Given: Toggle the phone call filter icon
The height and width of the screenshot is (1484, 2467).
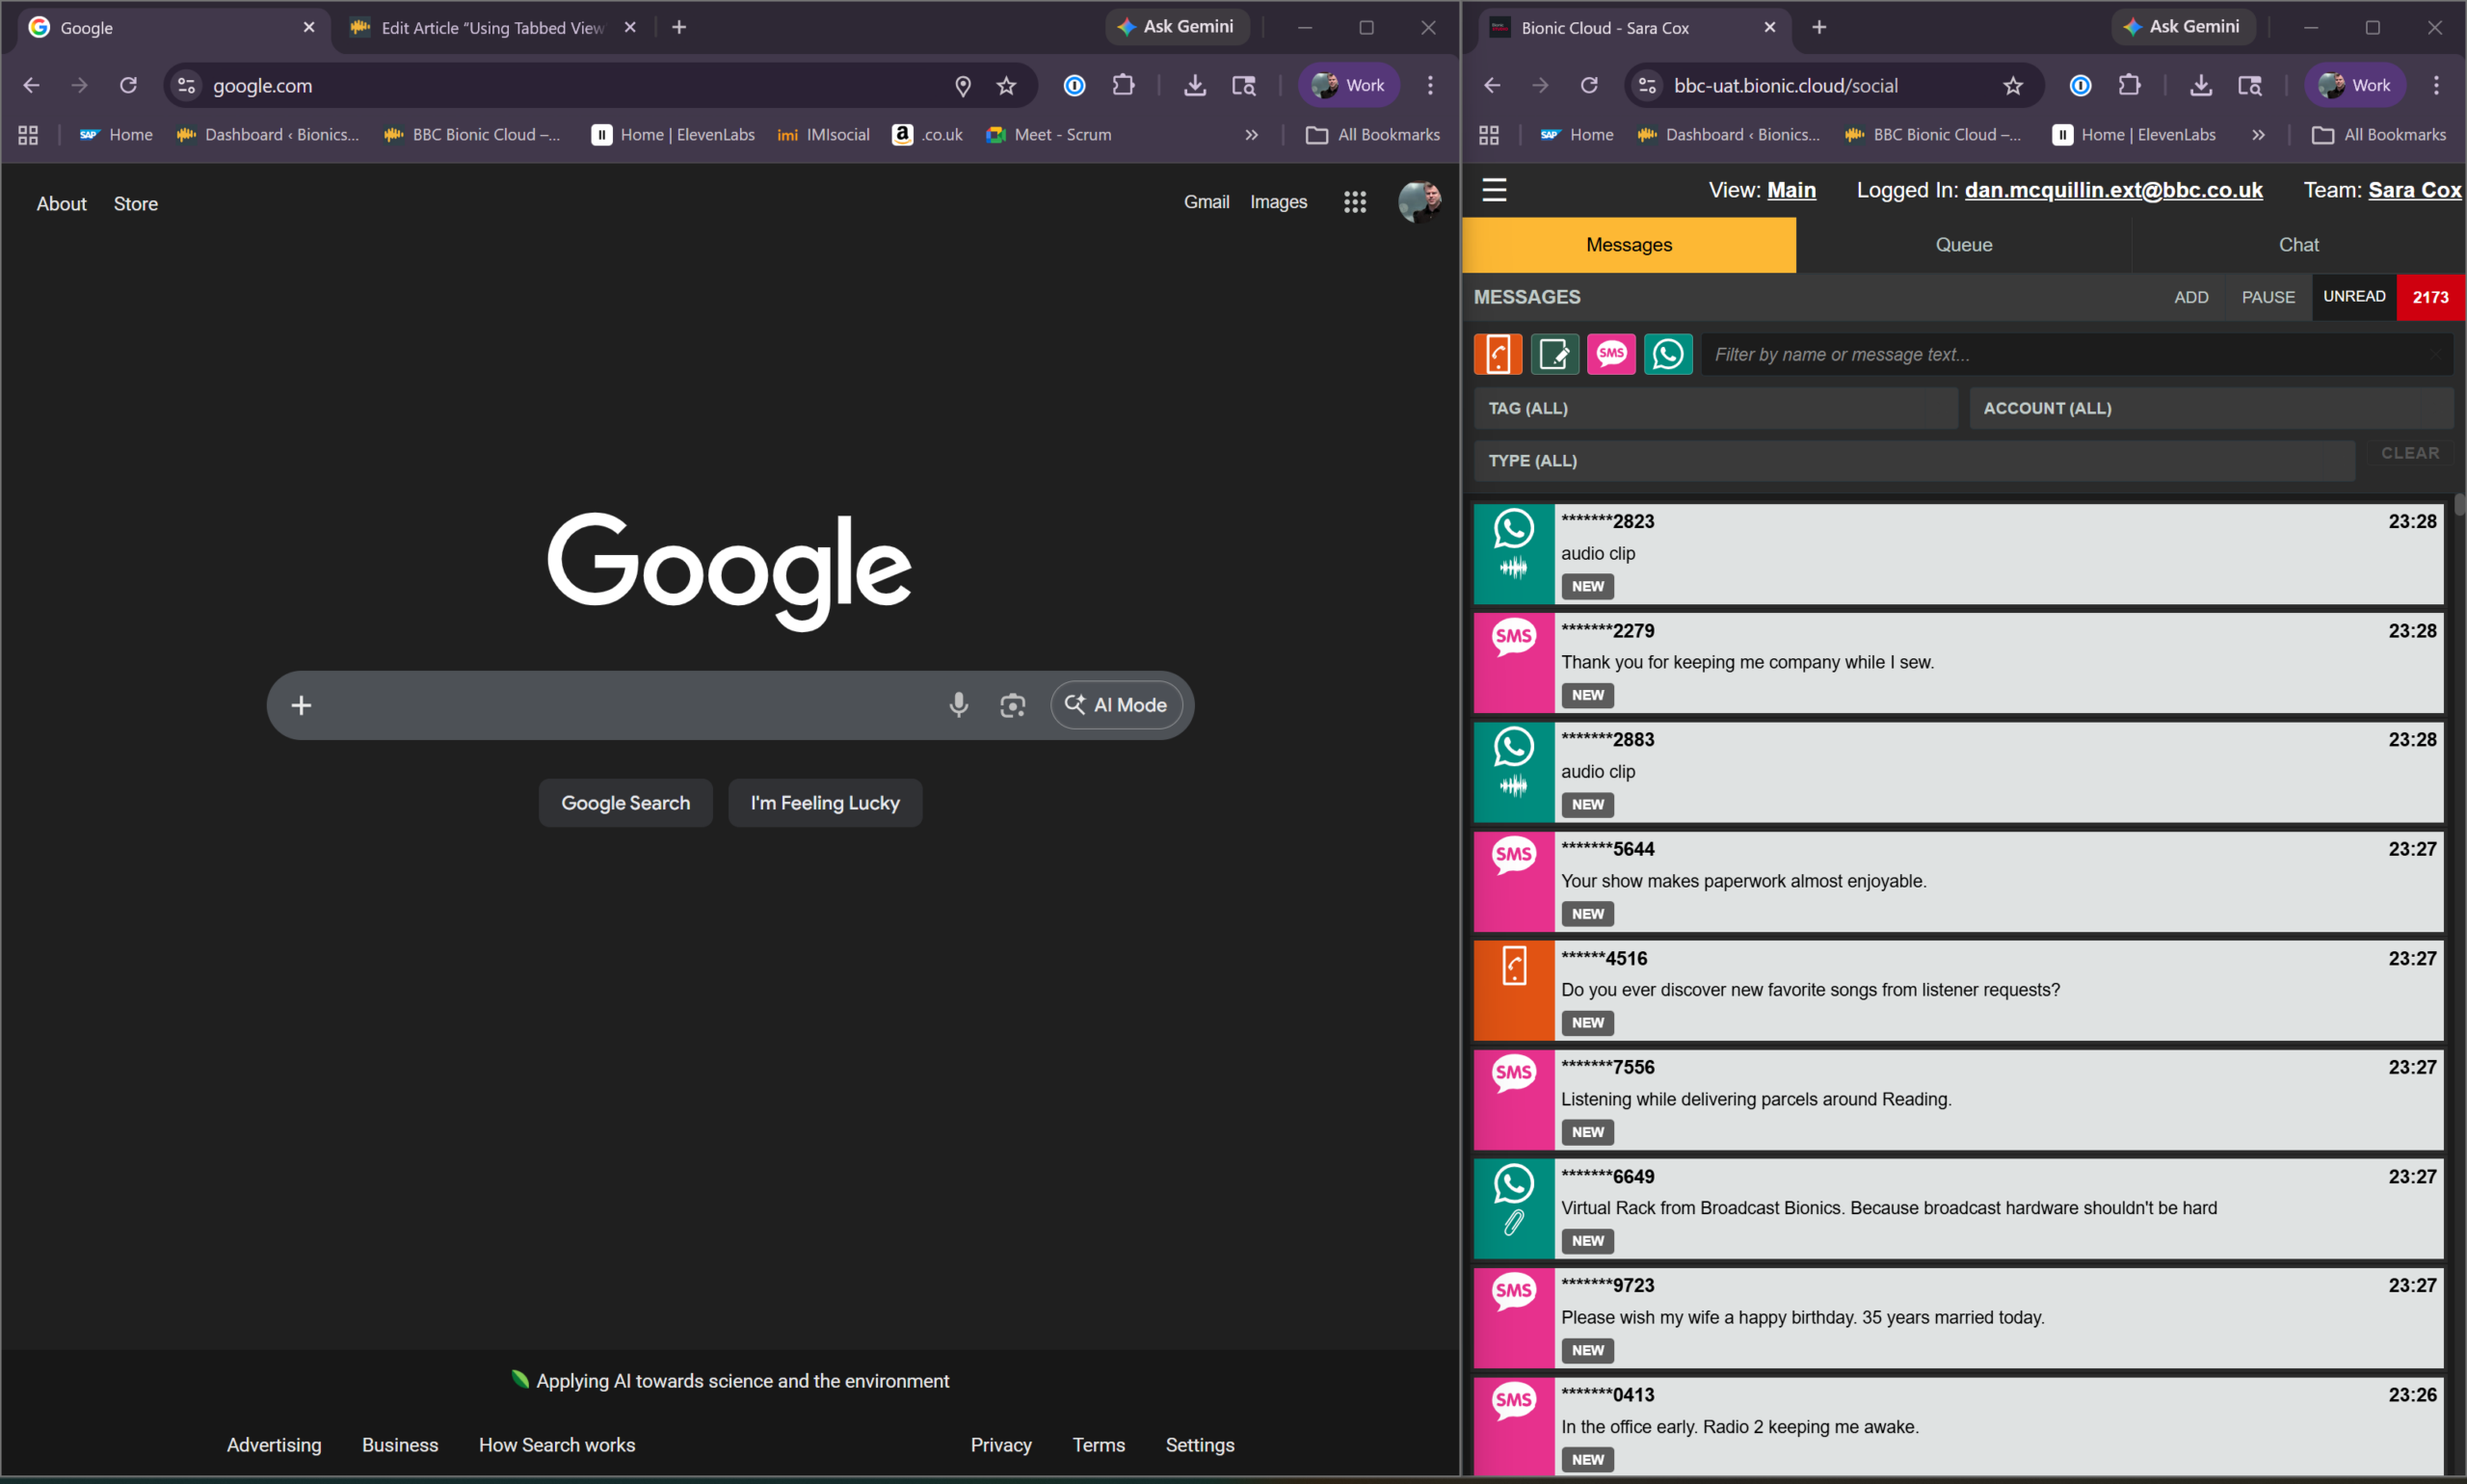Looking at the screenshot, I should (x=1497, y=354).
